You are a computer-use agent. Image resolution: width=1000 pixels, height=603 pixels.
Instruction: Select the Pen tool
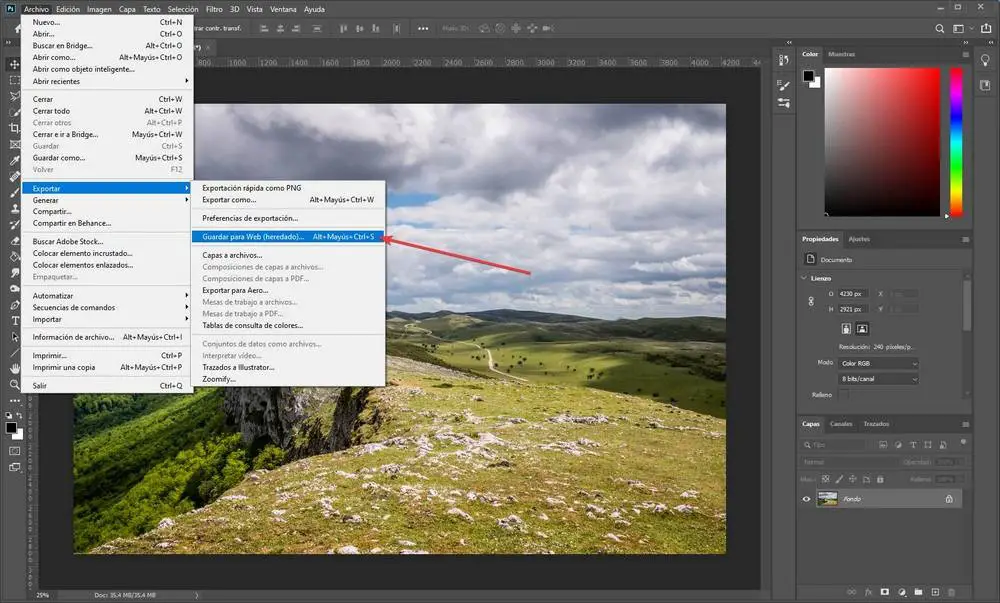[x=14, y=305]
